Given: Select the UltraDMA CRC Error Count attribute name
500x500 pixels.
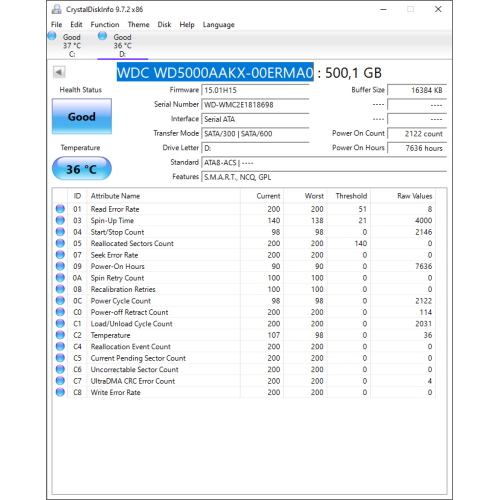Looking at the screenshot, I should (x=133, y=381).
